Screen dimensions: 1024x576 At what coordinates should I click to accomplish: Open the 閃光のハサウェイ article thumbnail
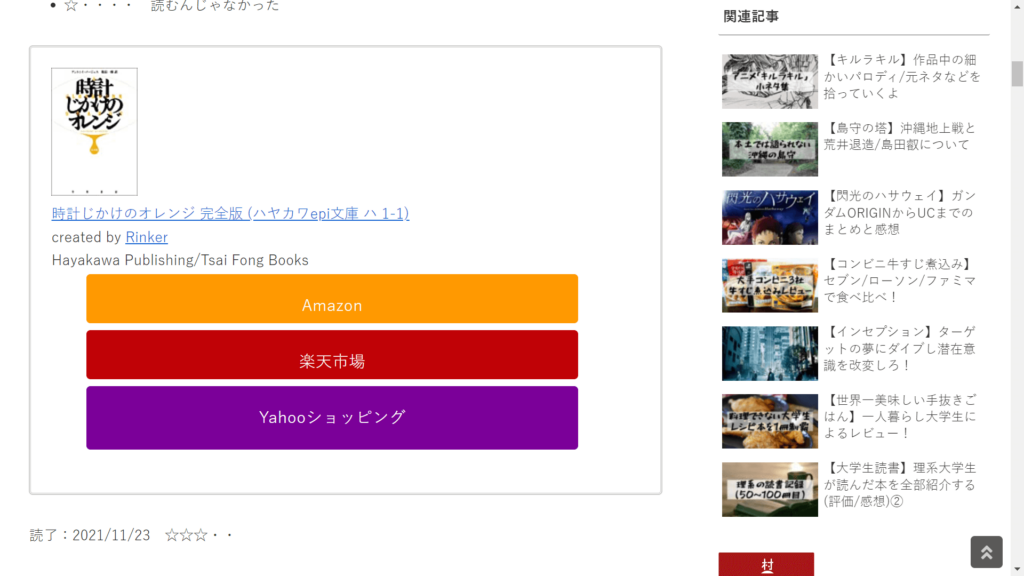770,217
